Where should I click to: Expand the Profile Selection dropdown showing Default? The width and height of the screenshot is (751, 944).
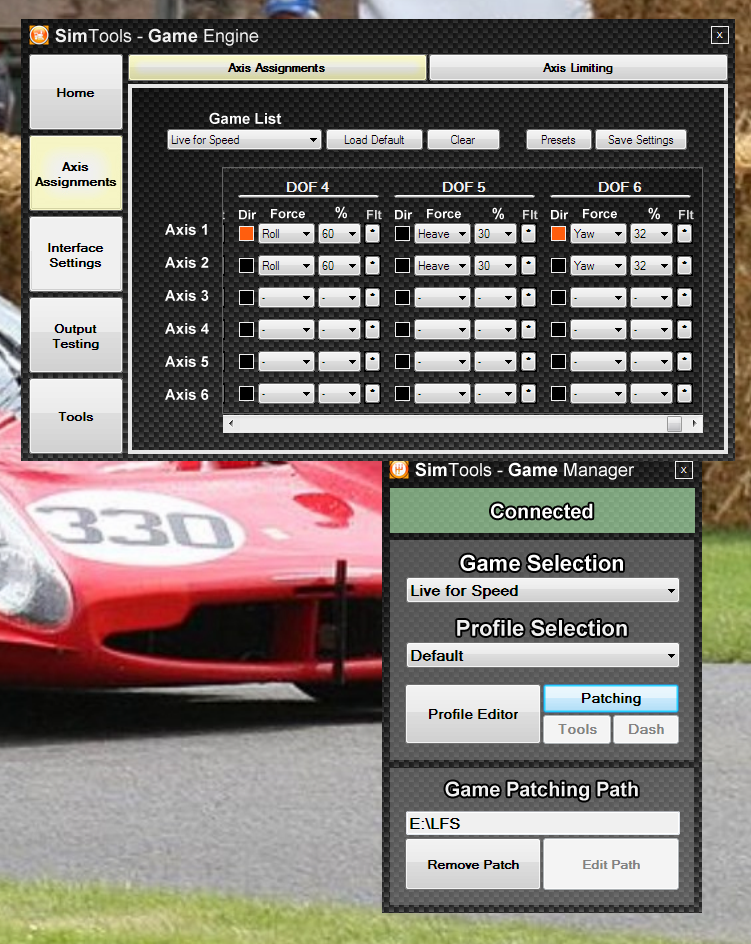[x=542, y=656]
